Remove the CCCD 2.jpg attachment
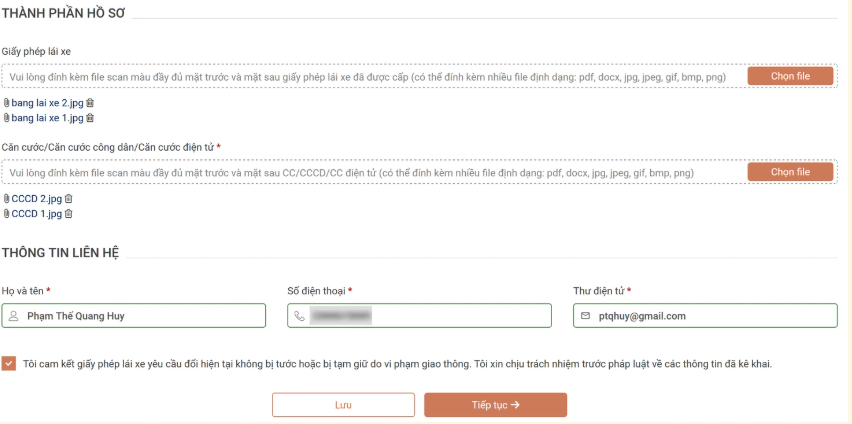Screen dimensions: 852x424 [69, 199]
